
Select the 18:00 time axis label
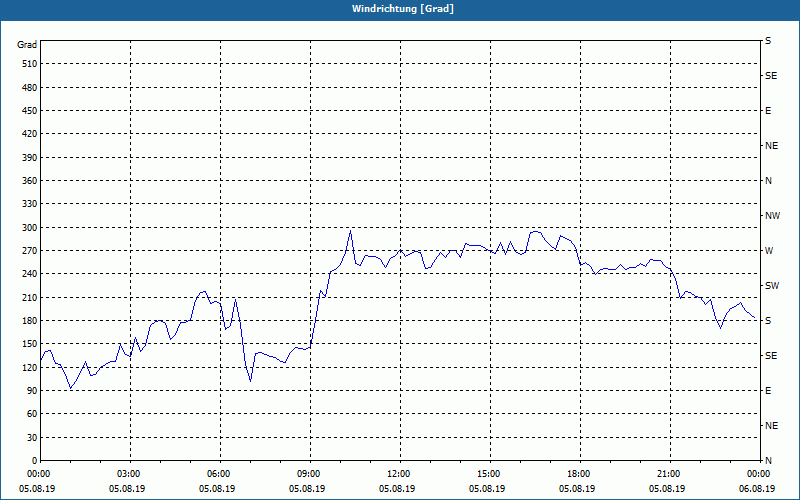pyautogui.click(x=578, y=474)
